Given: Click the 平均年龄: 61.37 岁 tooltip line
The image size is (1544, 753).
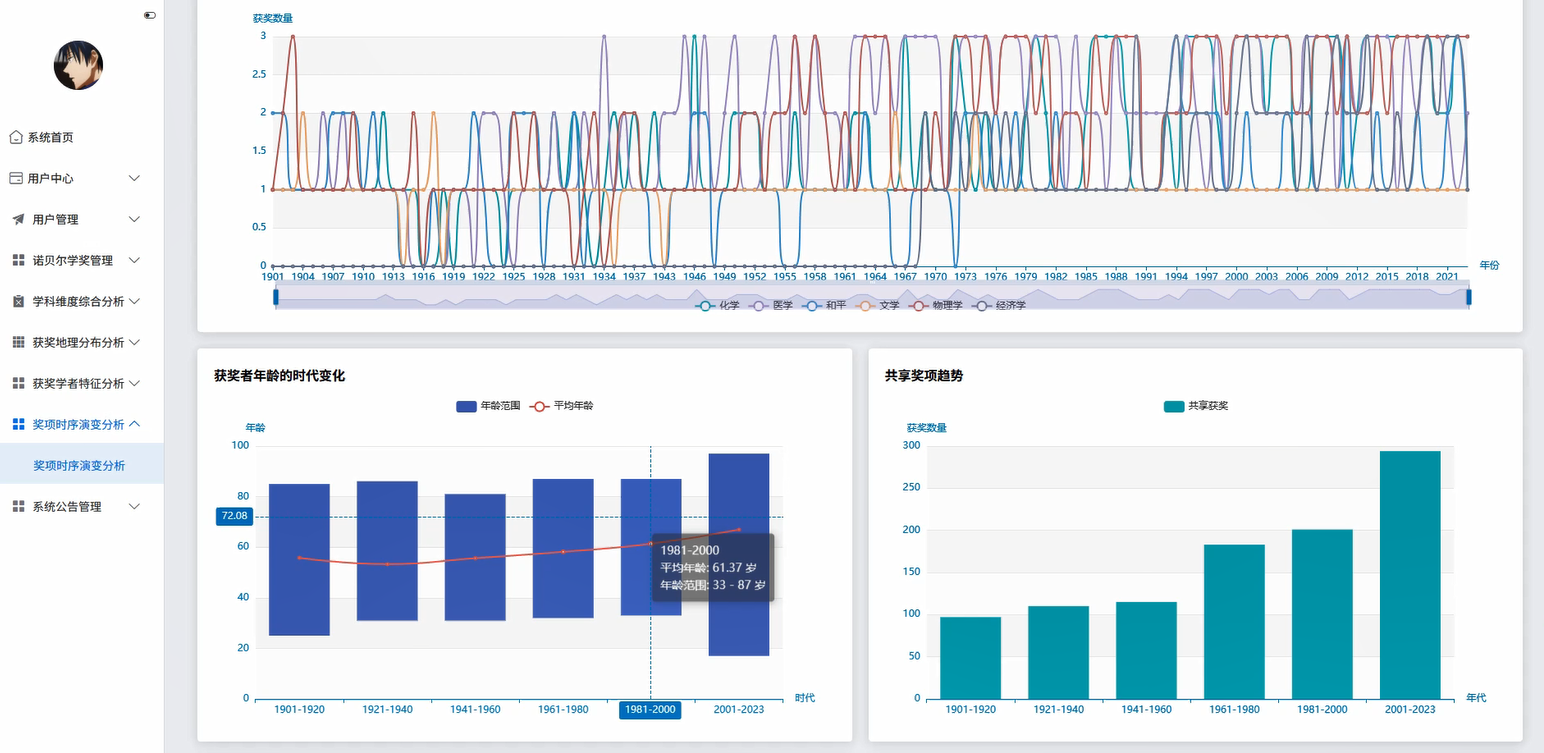Looking at the screenshot, I should 709,567.
